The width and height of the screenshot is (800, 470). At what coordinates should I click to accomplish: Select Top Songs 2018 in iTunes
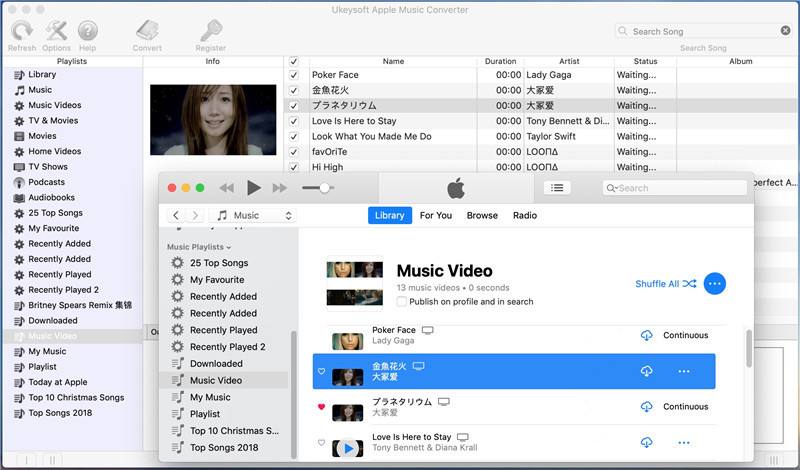(x=224, y=448)
